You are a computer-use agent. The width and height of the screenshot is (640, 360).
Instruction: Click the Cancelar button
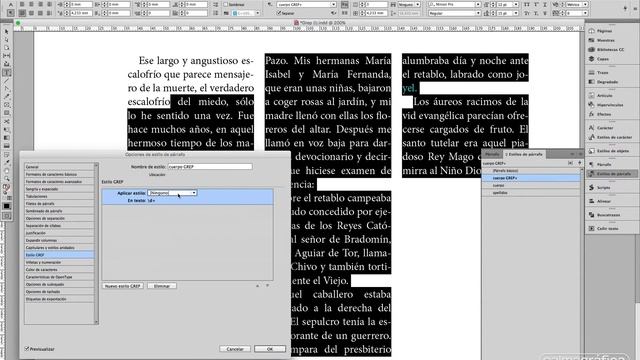[x=235, y=349]
